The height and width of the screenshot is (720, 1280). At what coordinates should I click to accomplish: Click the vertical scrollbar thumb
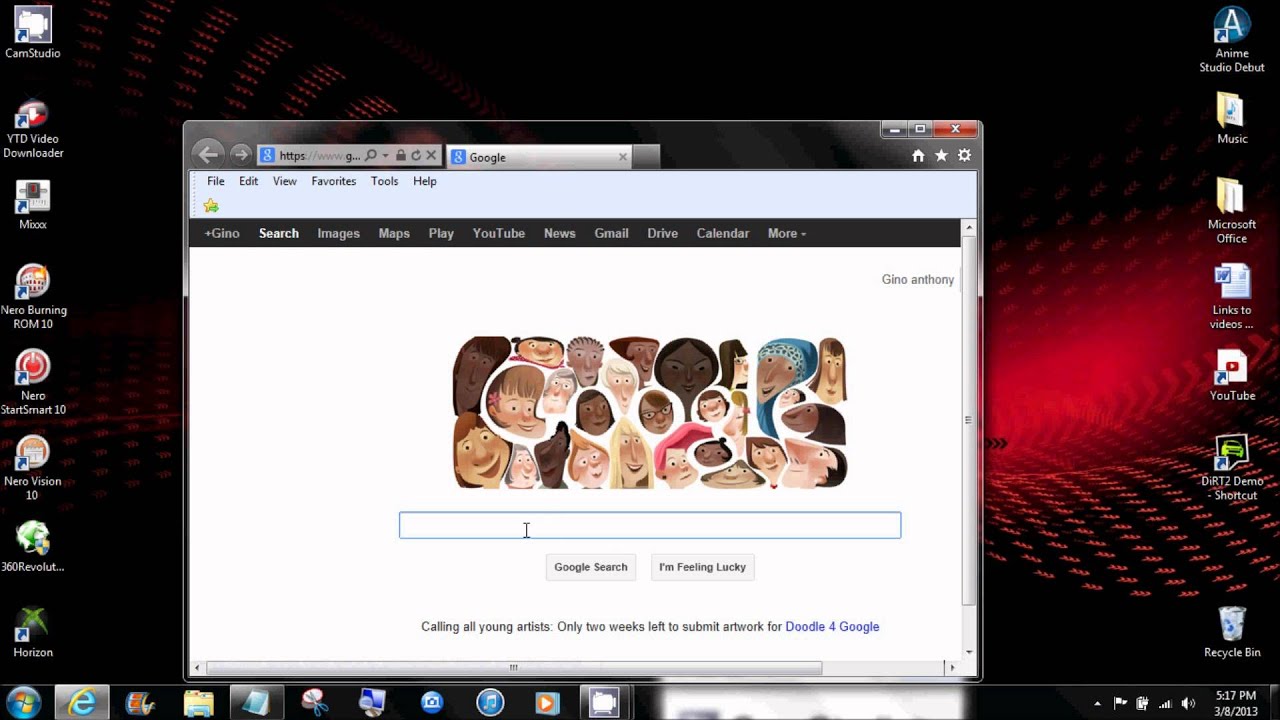968,420
